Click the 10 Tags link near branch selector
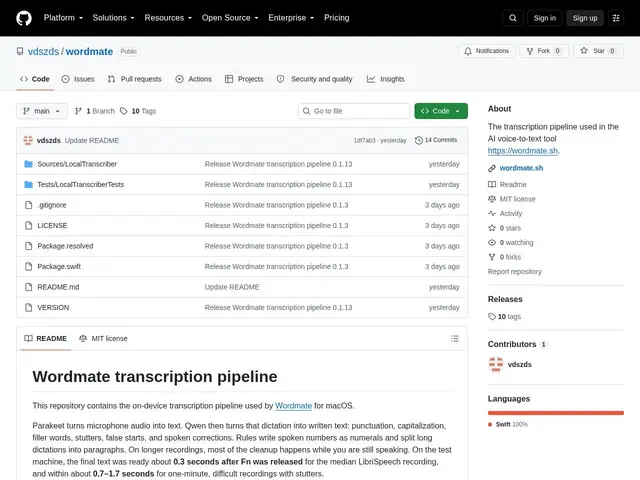The width and height of the screenshot is (640, 480). 138,111
